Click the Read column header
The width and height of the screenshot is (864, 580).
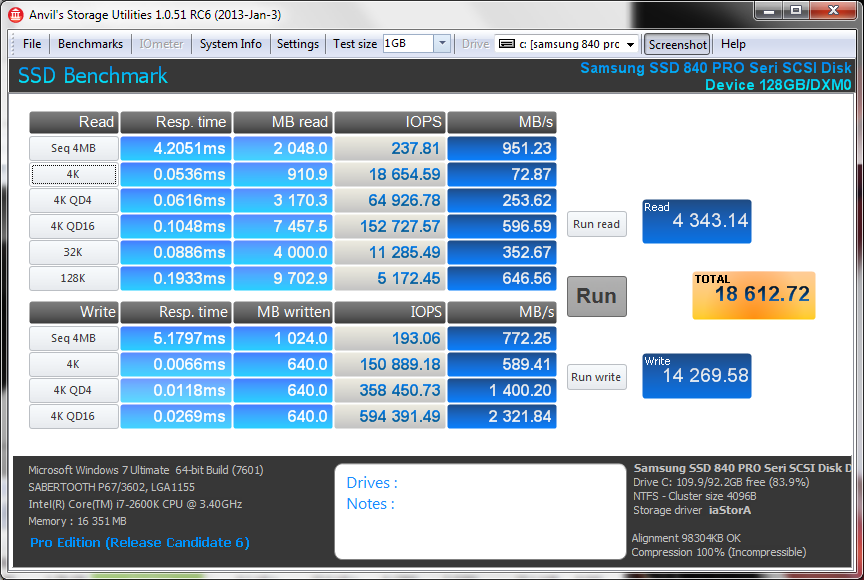[x=73, y=122]
